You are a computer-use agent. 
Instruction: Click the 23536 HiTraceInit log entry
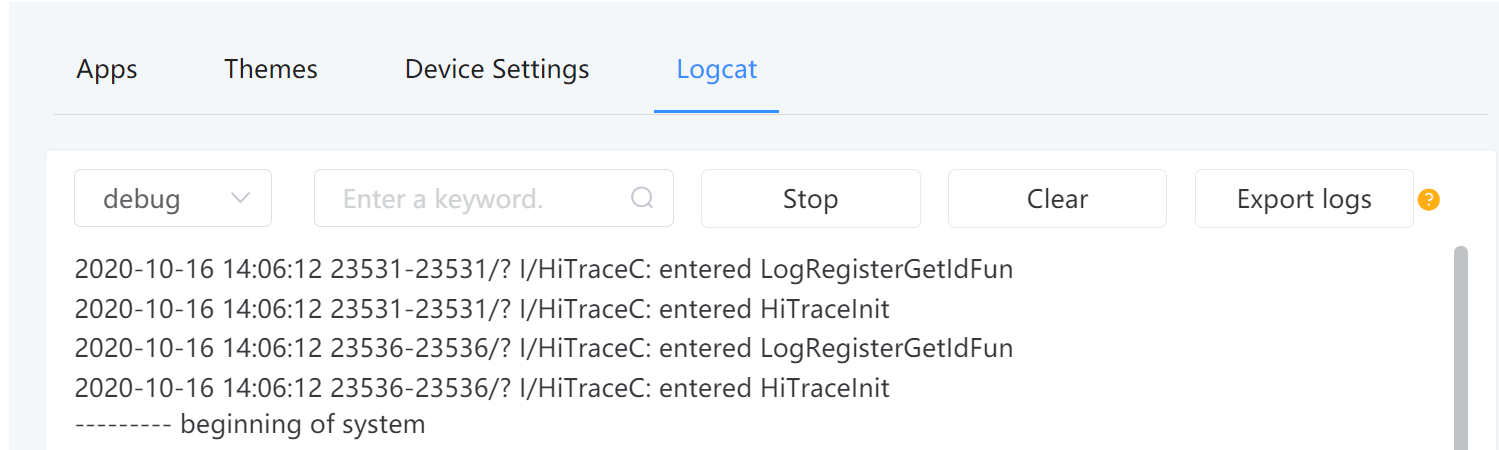482,387
